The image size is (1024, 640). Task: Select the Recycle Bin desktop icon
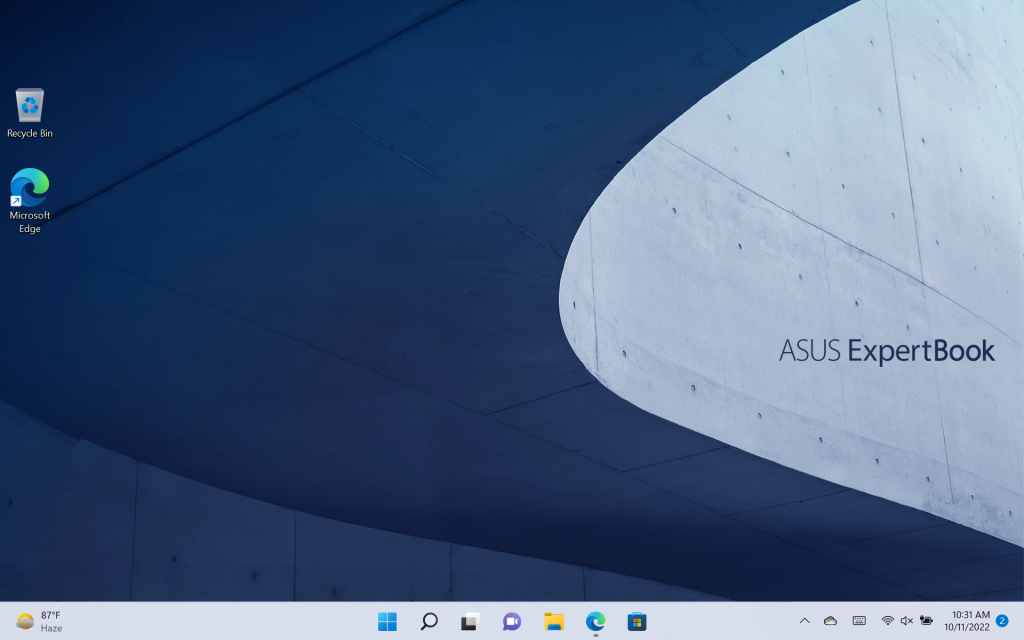pyautogui.click(x=29, y=113)
